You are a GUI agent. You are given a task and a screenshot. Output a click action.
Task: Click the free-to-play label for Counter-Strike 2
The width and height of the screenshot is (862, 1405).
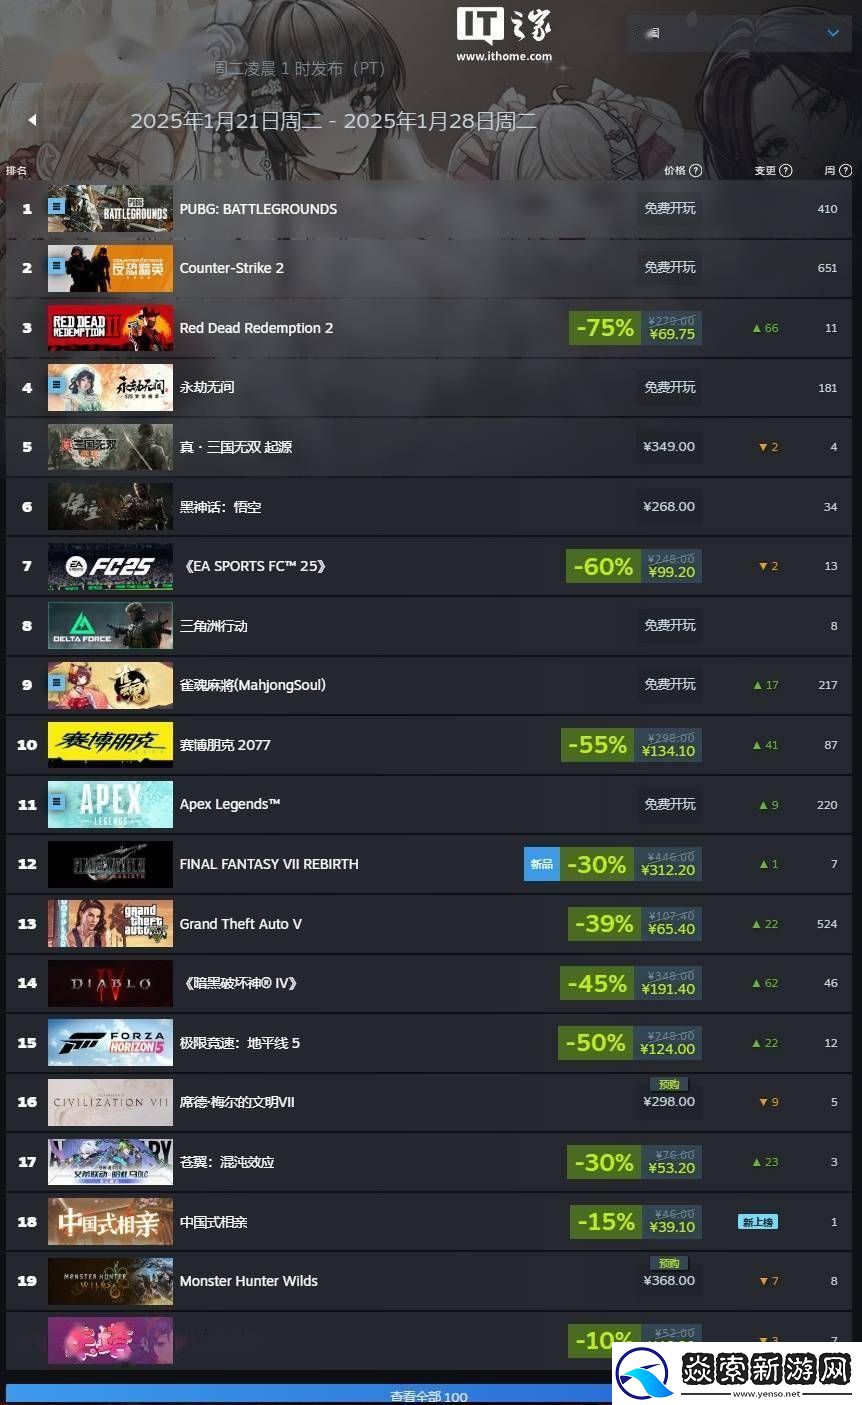670,268
